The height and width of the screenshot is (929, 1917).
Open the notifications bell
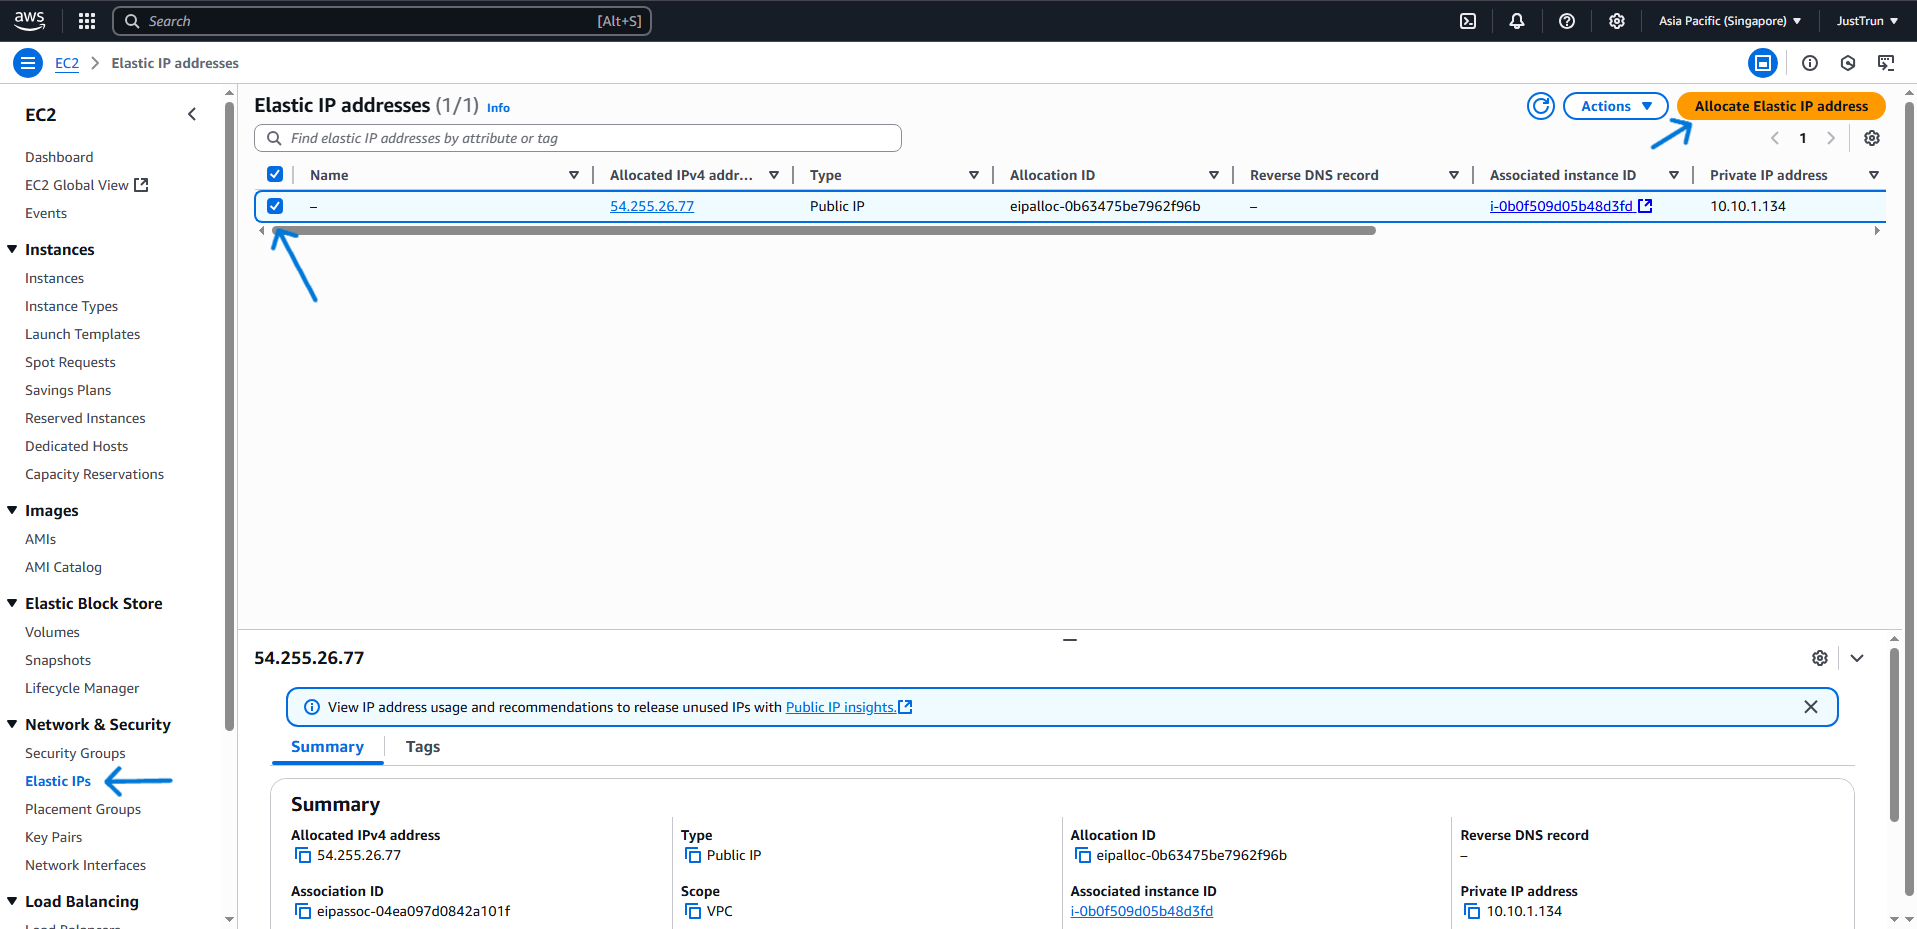[1517, 21]
